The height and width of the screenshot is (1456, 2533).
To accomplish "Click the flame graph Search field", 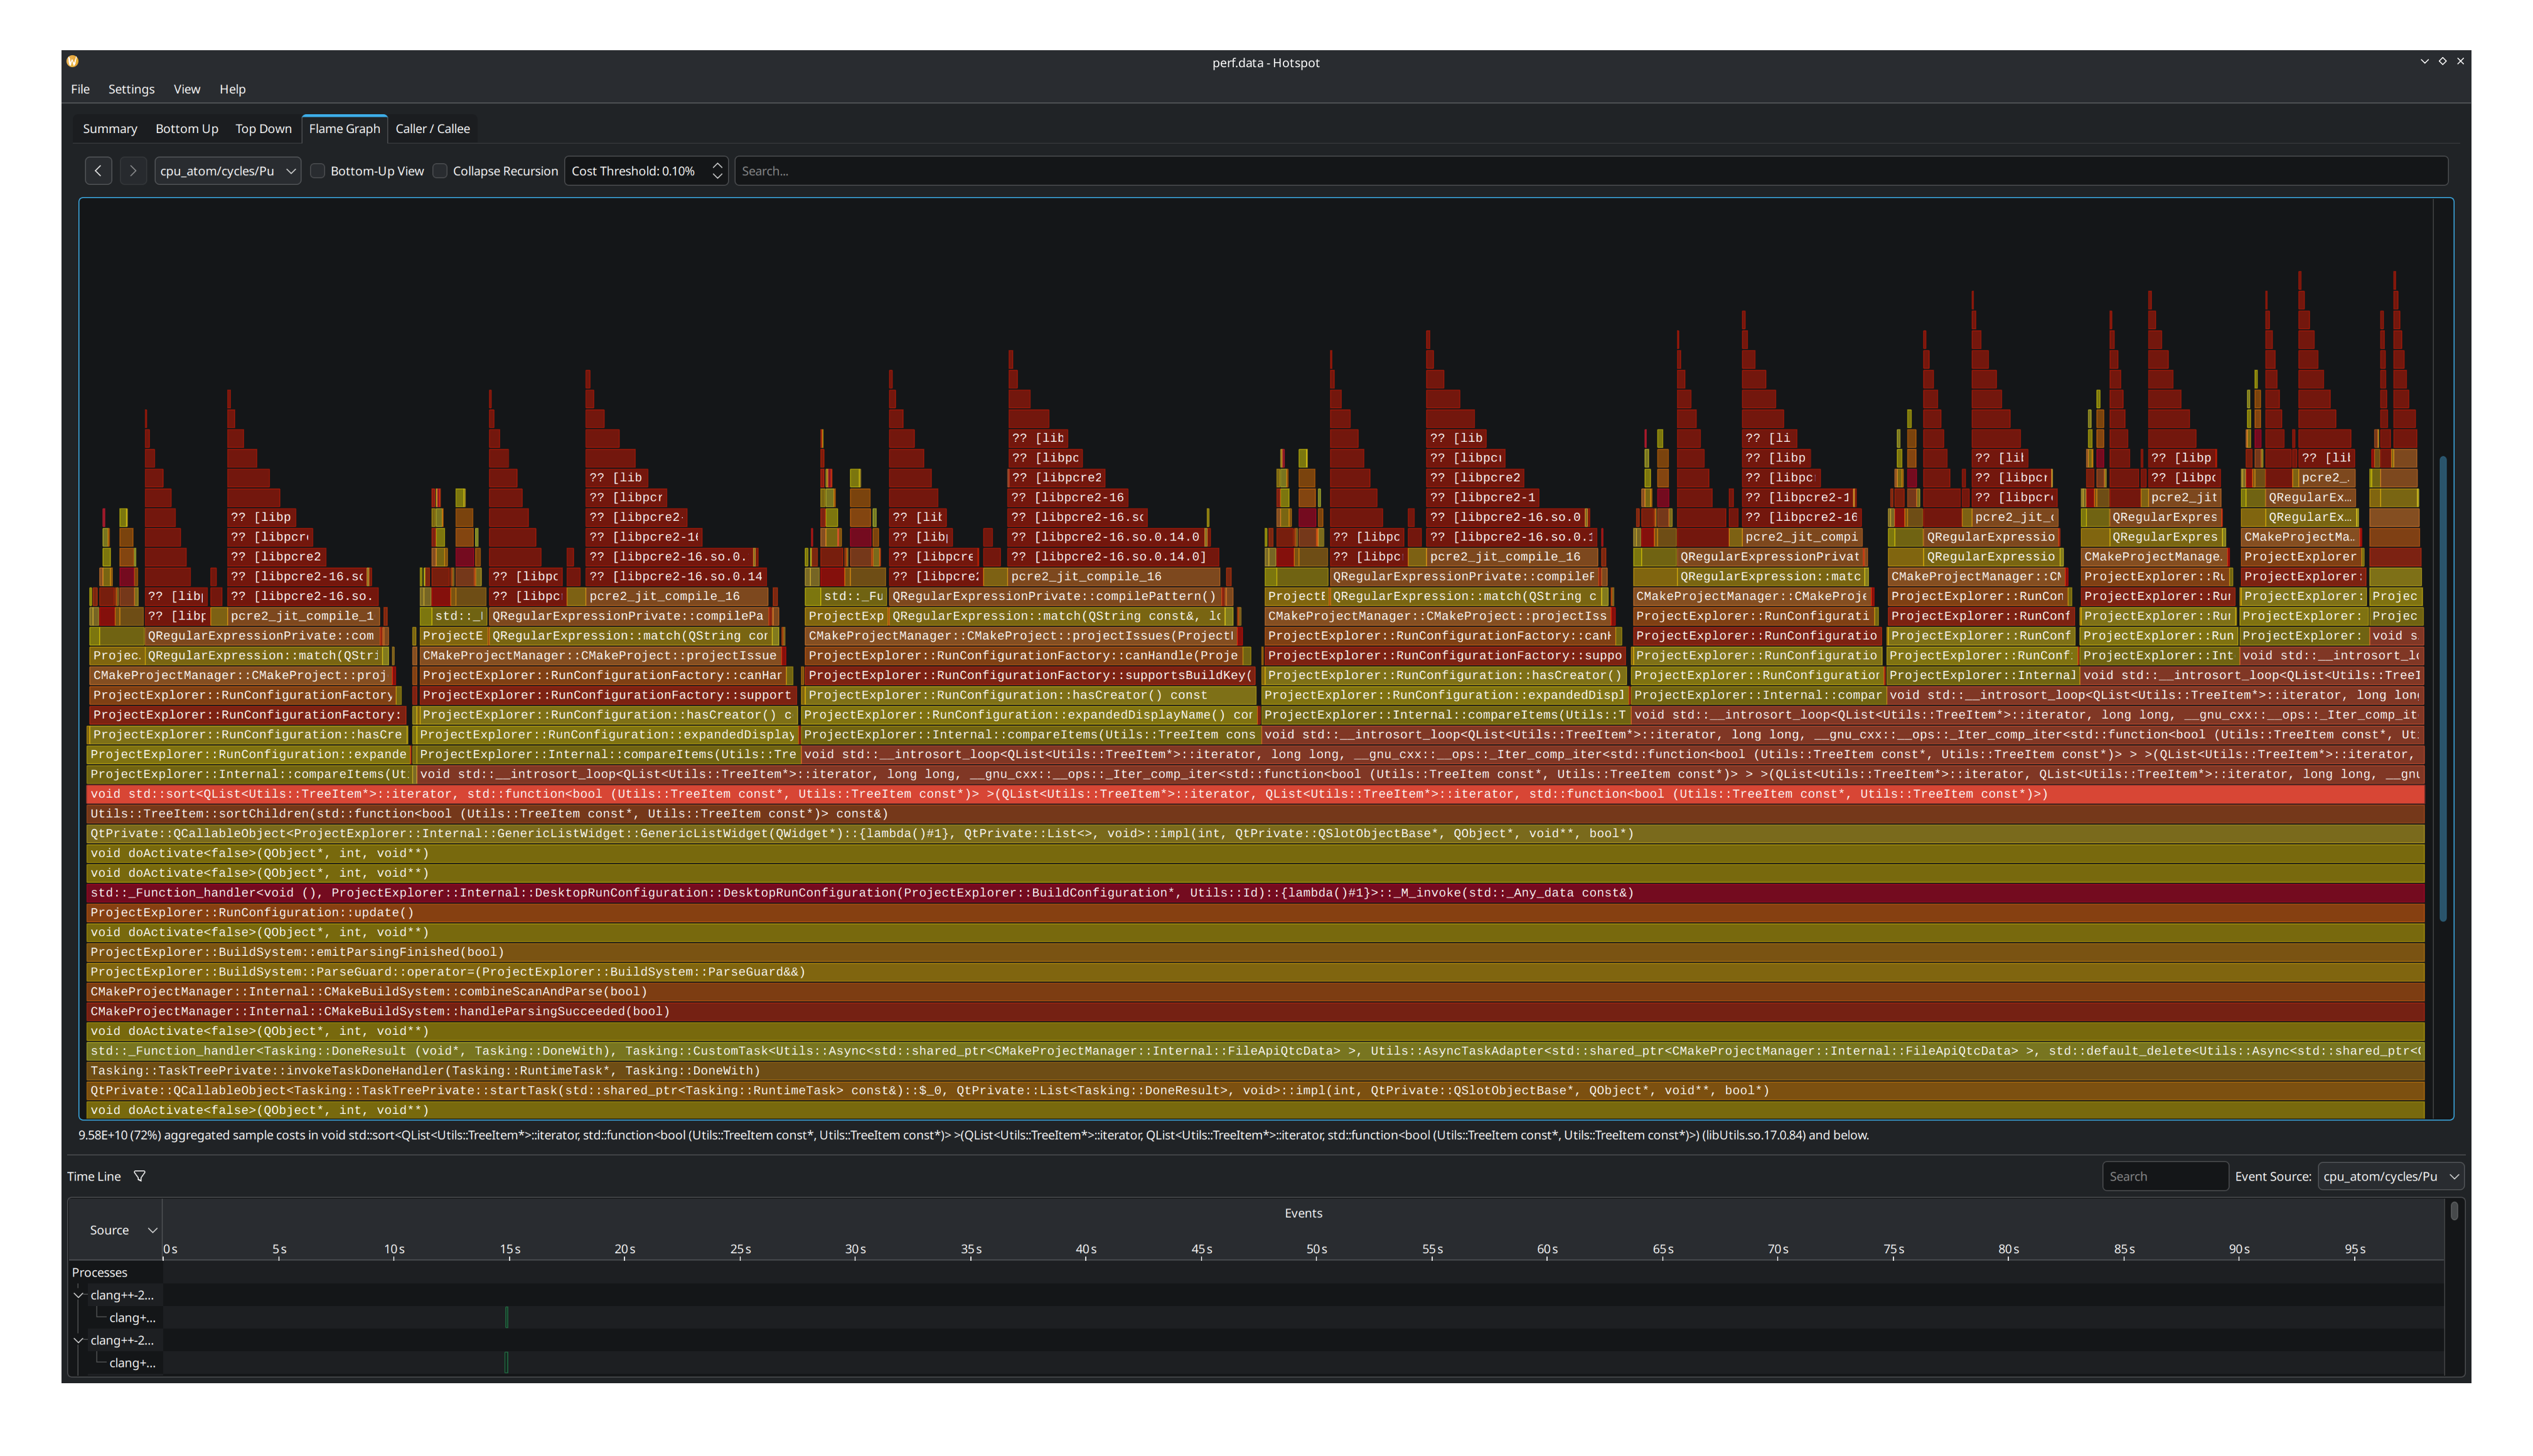I will pyautogui.click(x=1590, y=171).
